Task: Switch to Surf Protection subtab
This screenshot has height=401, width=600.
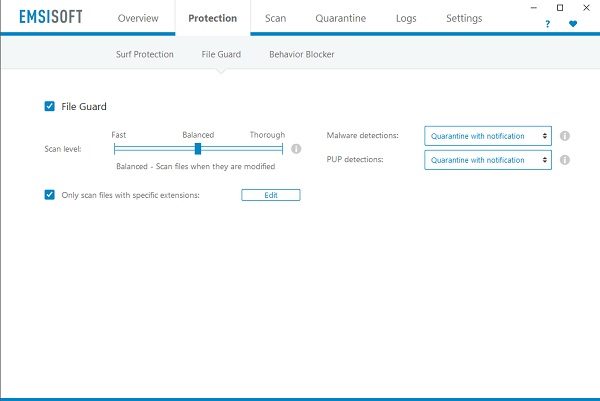Action: (145, 54)
